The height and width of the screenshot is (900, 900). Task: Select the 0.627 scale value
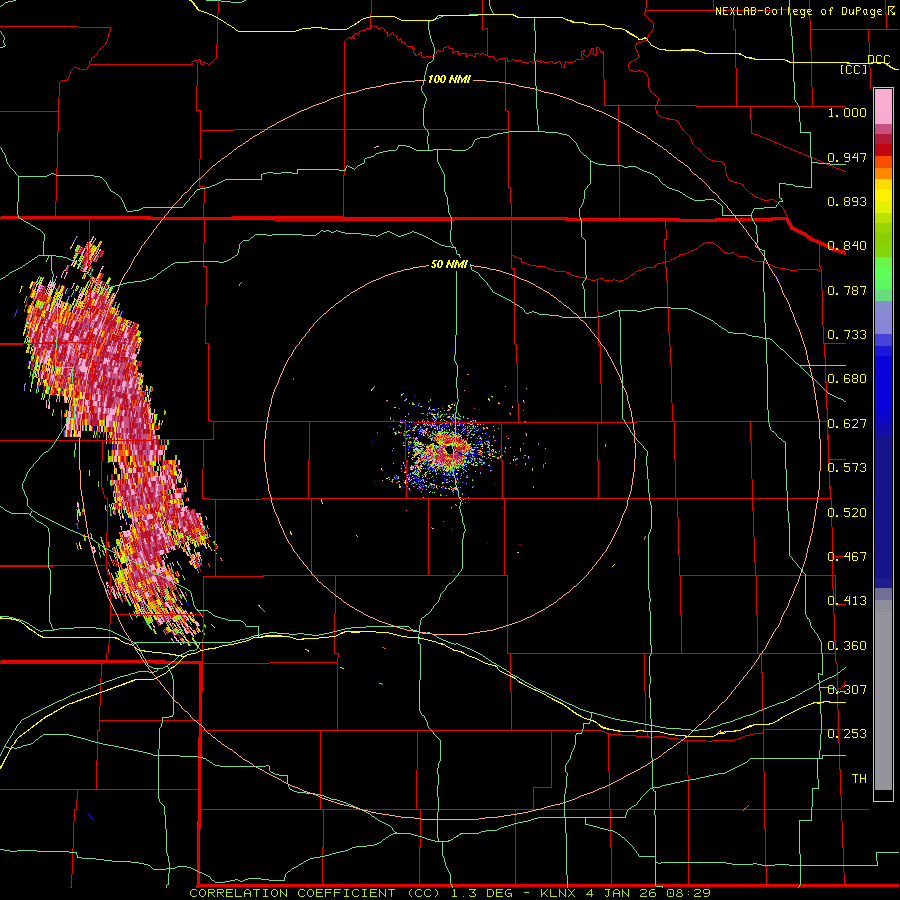point(847,424)
